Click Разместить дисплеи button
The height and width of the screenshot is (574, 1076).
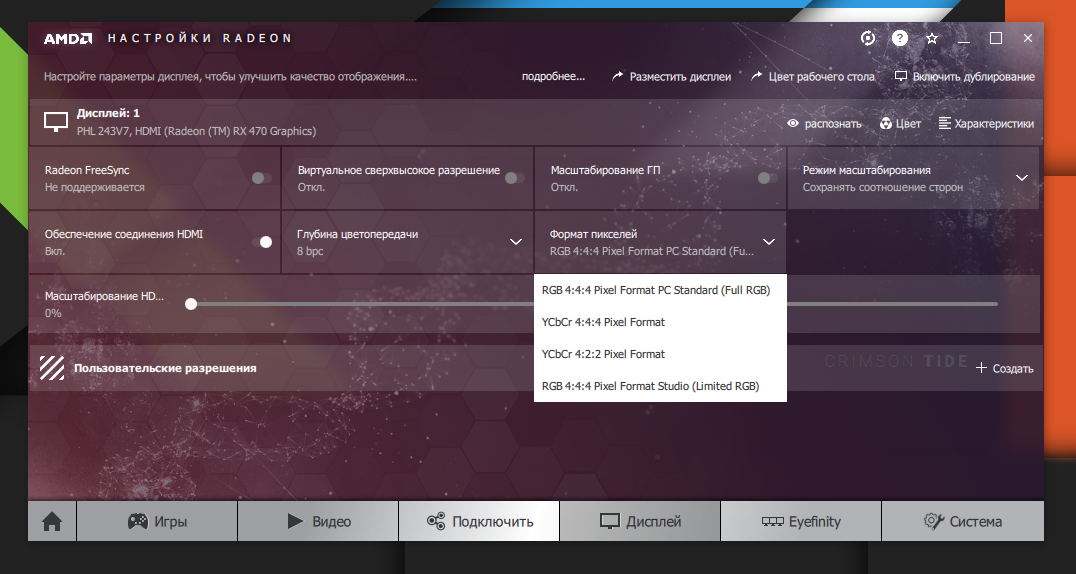(x=672, y=77)
